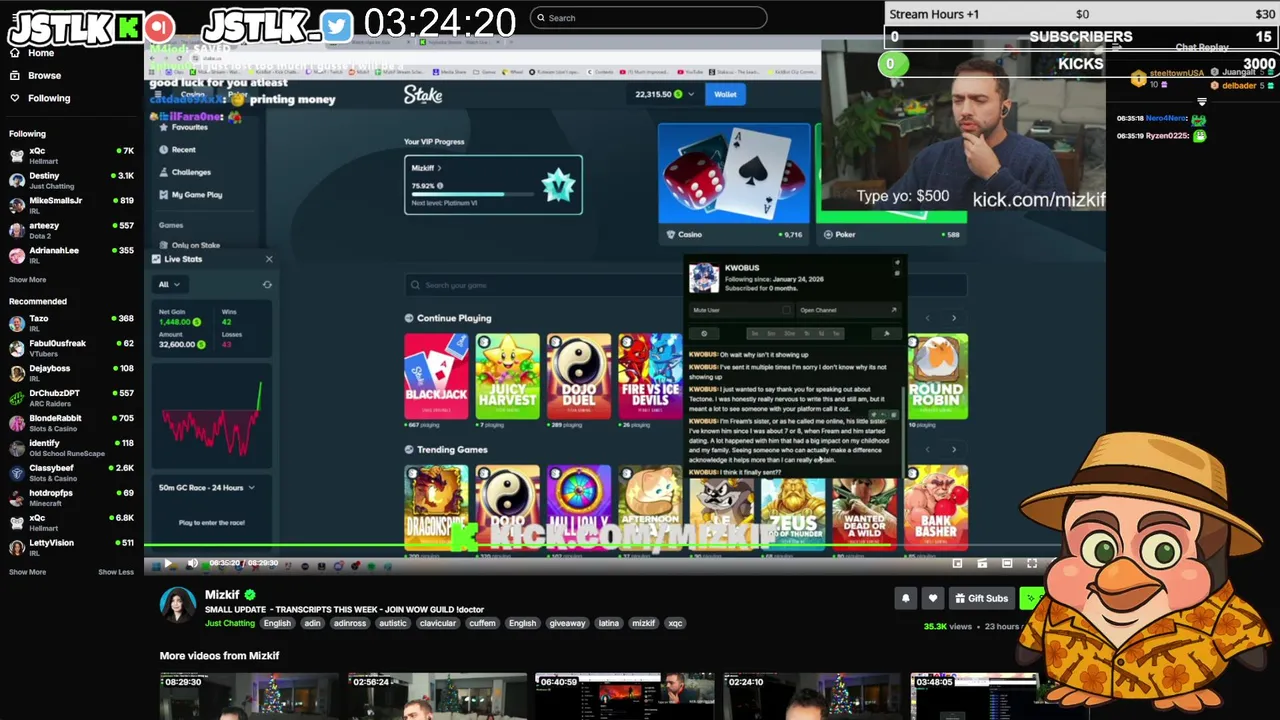
Task: Open Recent in the Stake sidebar
Action: [183, 150]
